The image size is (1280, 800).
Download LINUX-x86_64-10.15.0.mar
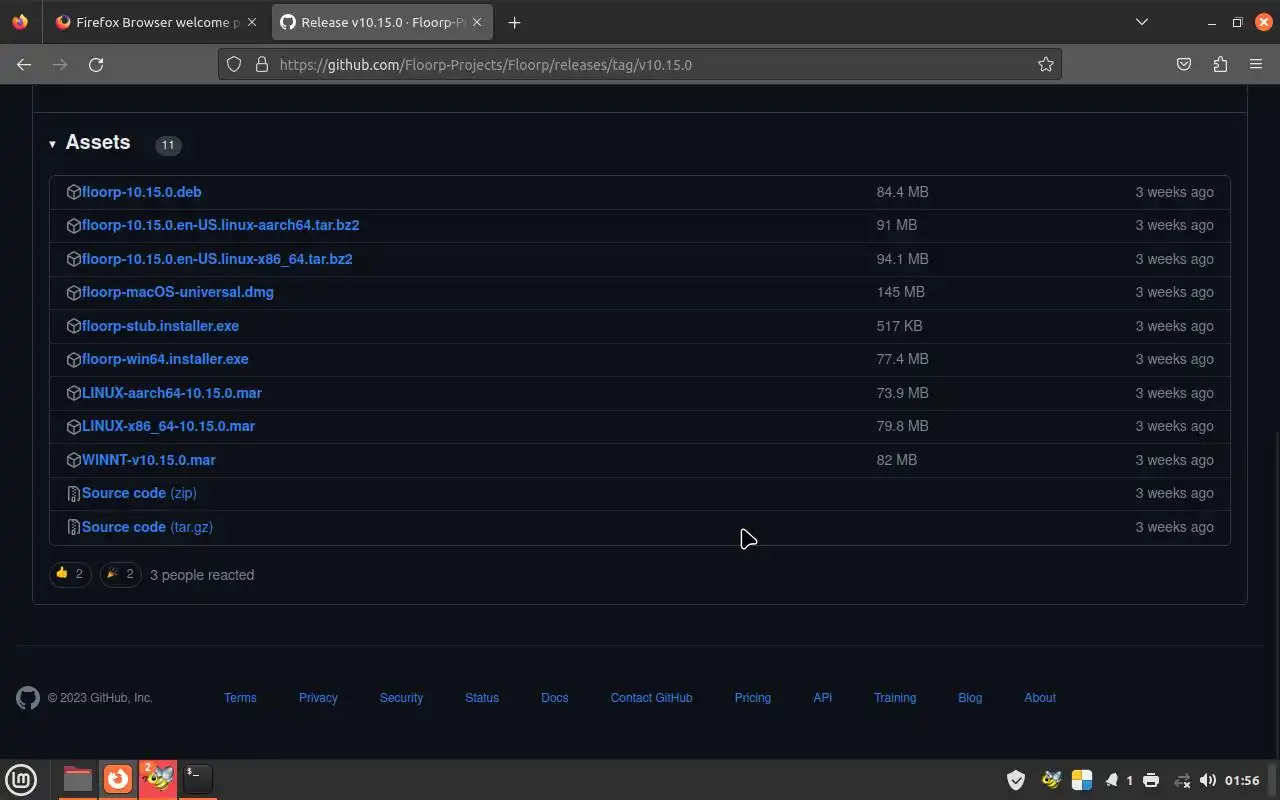coord(168,426)
